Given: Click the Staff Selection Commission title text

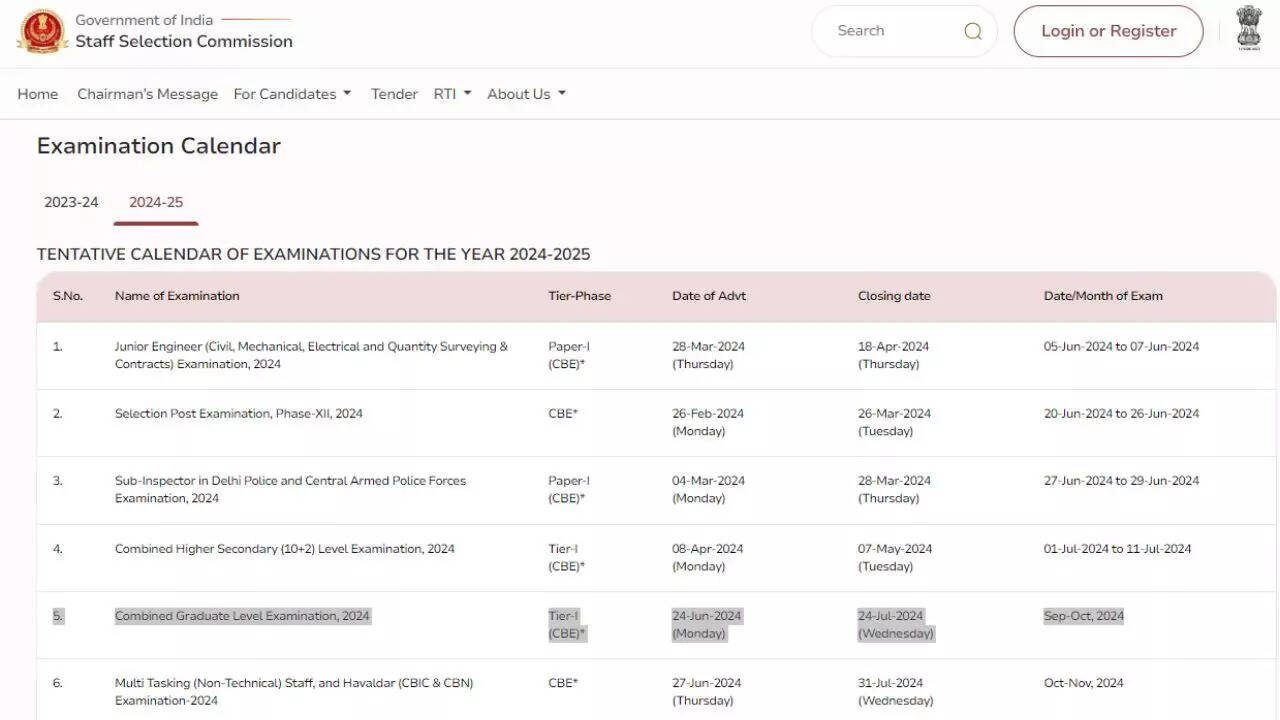Looking at the screenshot, I should pos(184,41).
